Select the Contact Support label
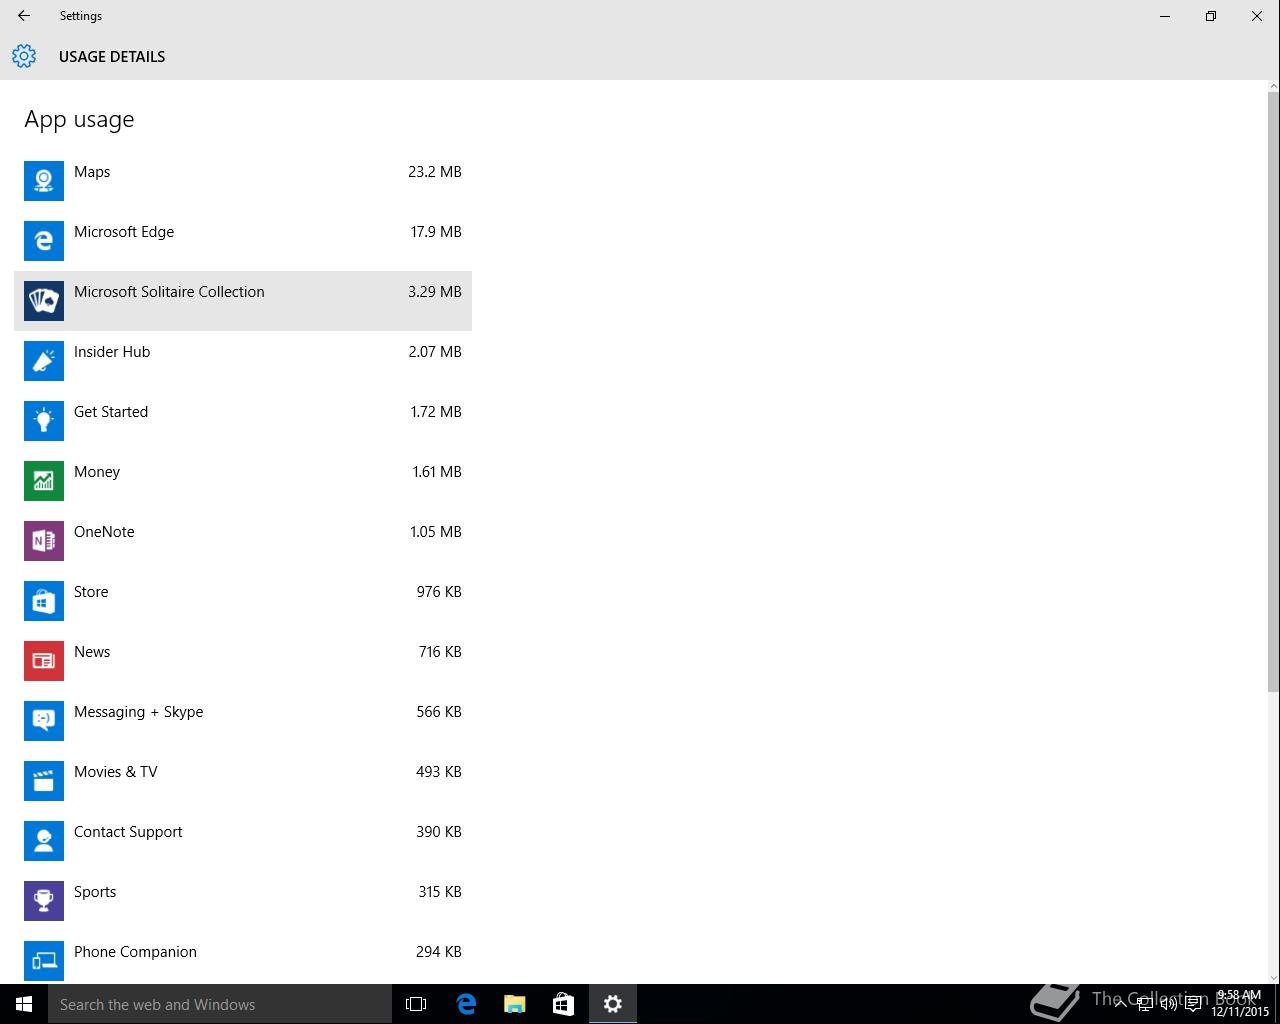The image size is (1280, 1024). pos(128,832)
